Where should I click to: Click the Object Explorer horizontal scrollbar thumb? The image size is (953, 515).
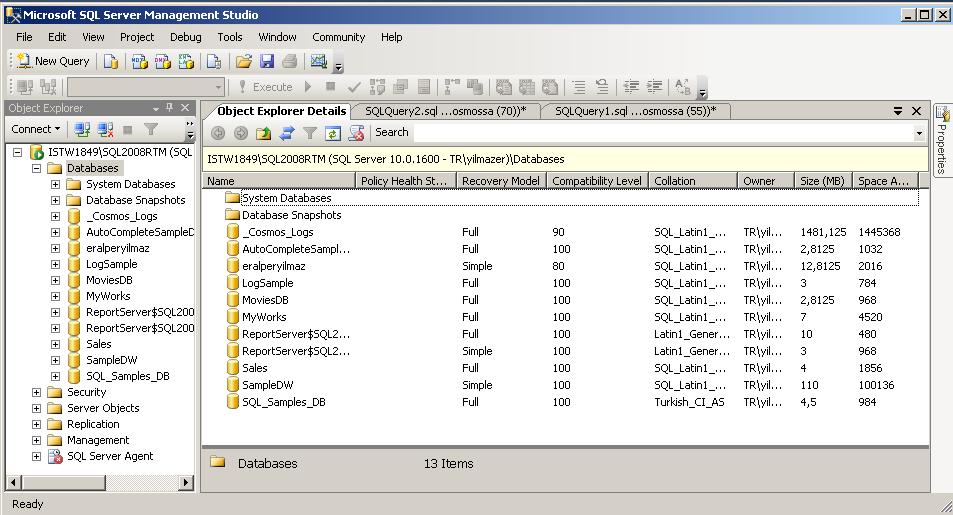coord(64,483)
